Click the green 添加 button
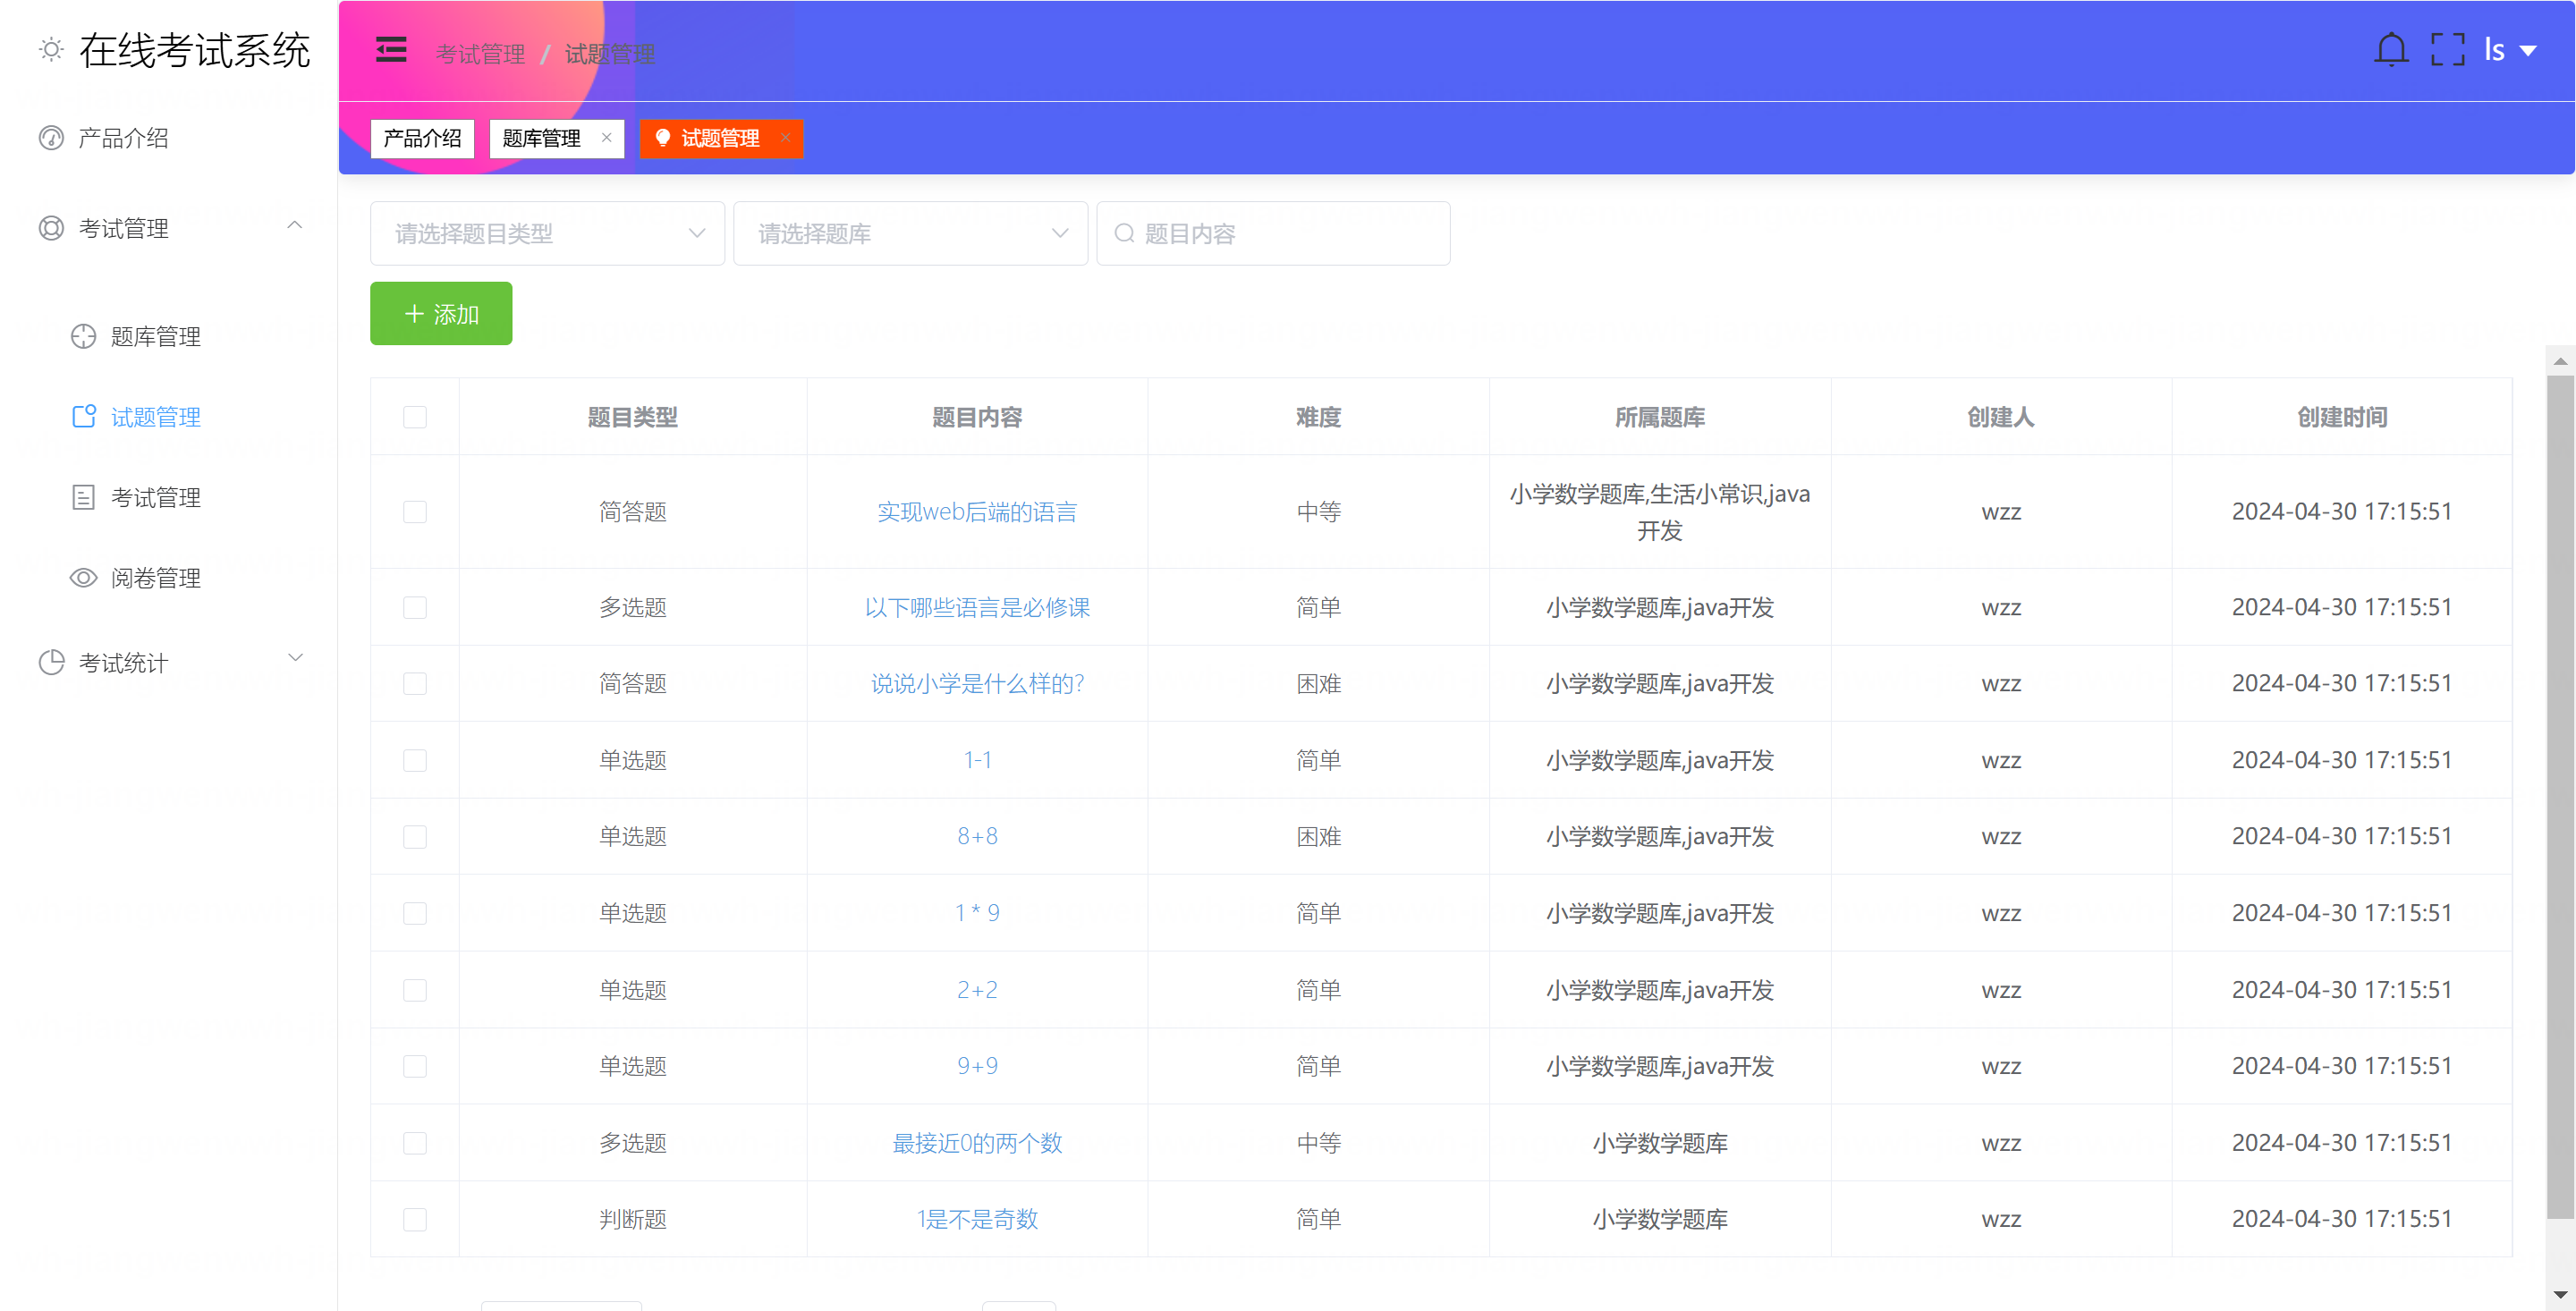The height and width of the screenshot is (1311, 2576). [441, 314]
